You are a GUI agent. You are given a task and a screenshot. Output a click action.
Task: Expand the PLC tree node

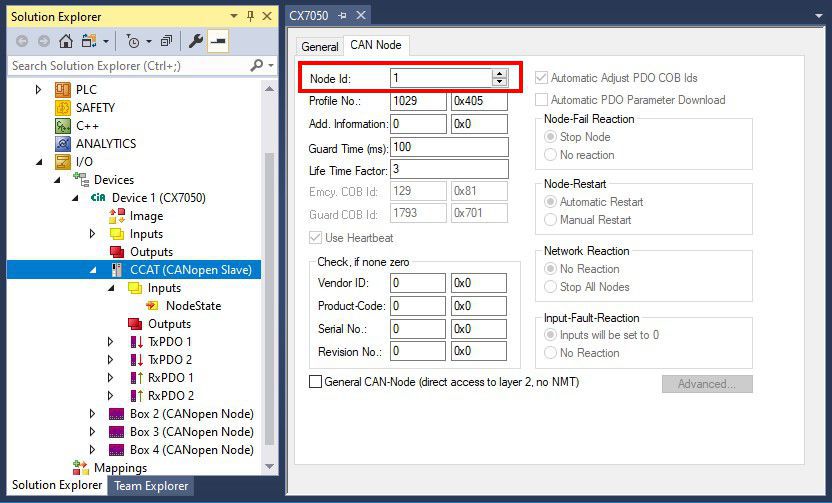pyautogui.click(x=38, y=90)
